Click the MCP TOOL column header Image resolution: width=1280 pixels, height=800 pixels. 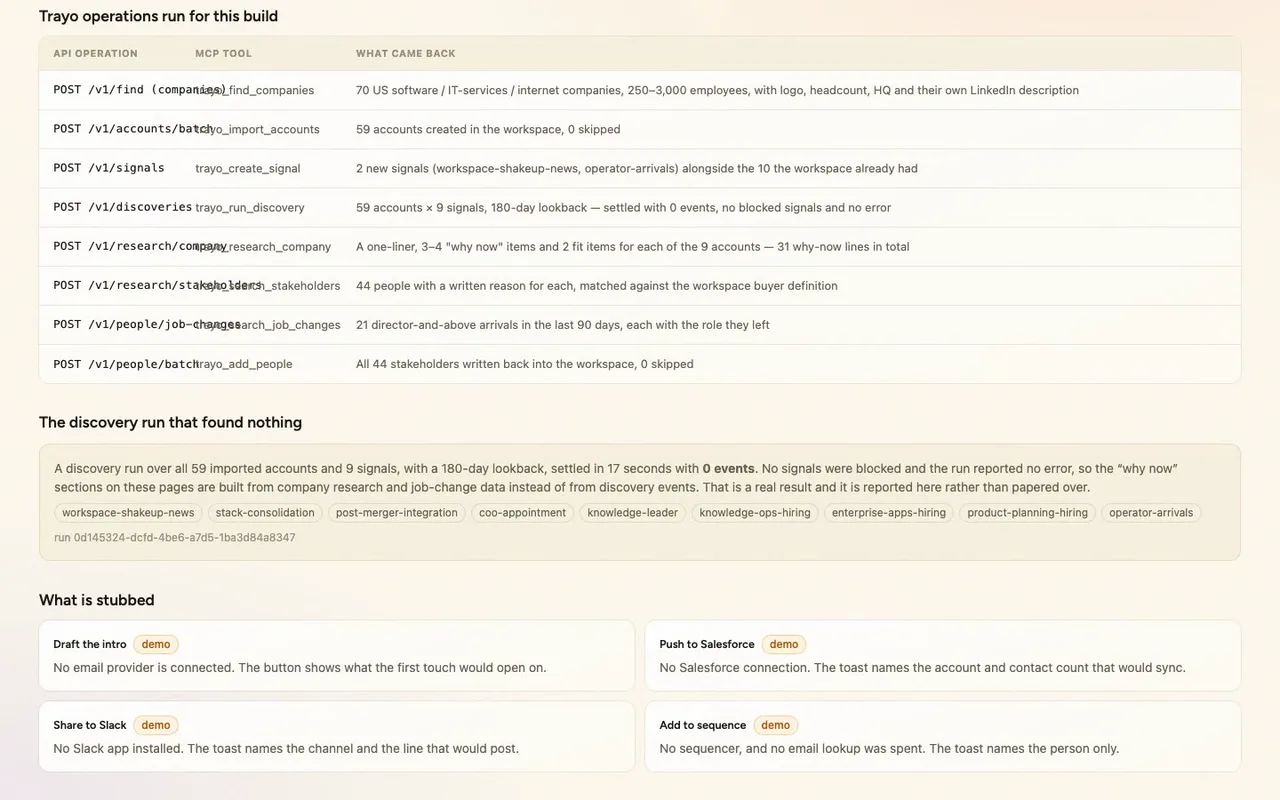pos(224,54)
